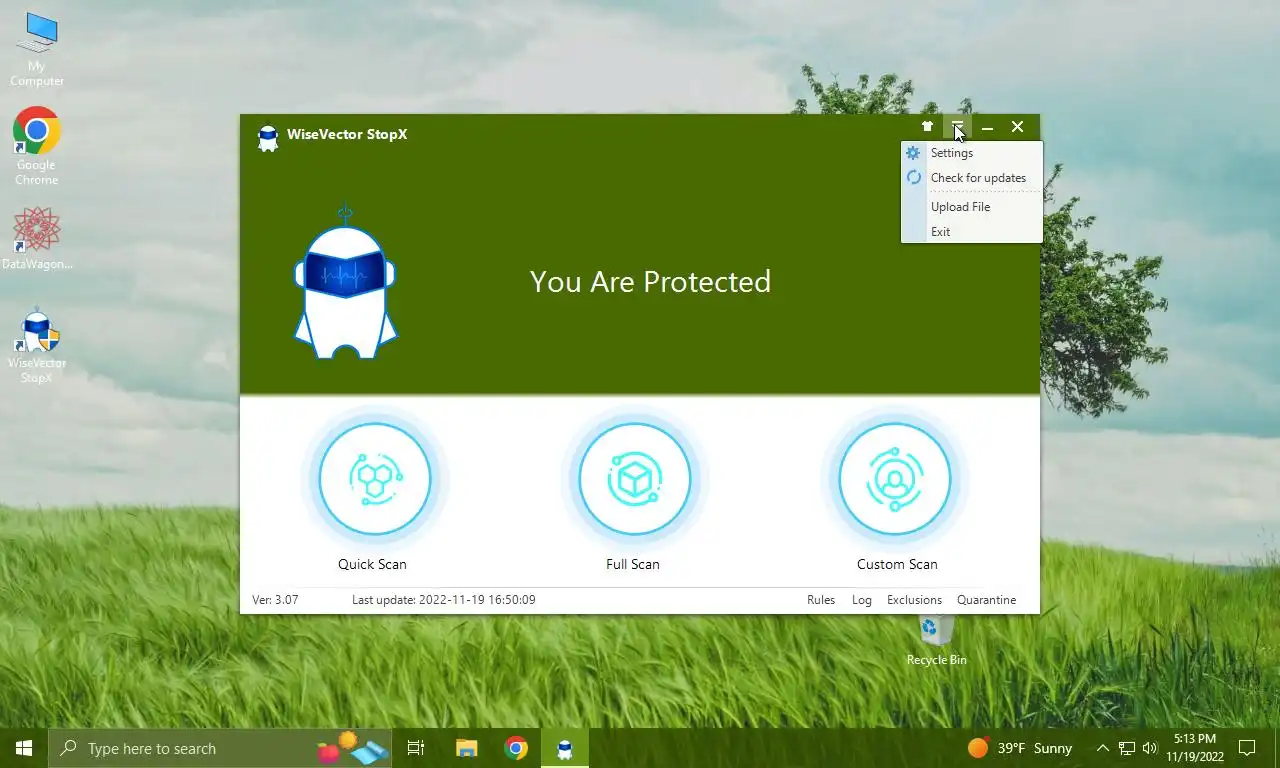This screenshot has width=1280, height=768.
Task: Show hidden system tray icons
Action: pyautogui.click(x=1103, y=748)
